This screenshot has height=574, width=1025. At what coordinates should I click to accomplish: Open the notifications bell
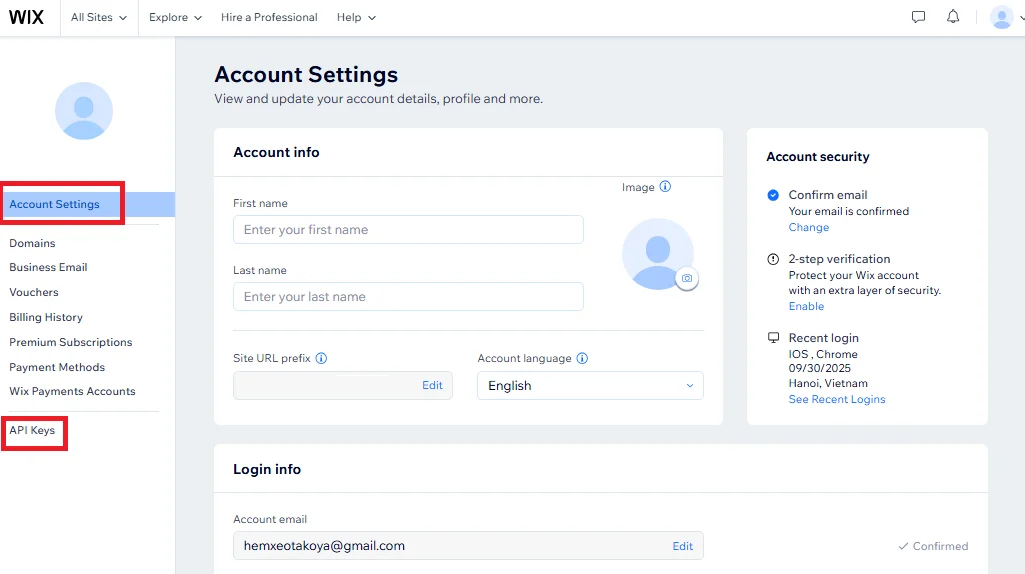click(953, 17)
